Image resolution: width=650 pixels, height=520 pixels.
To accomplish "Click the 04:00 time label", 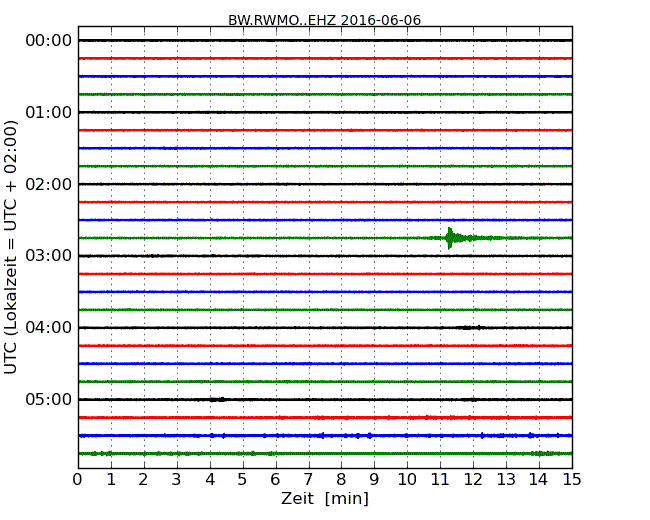I will [49, 327].
